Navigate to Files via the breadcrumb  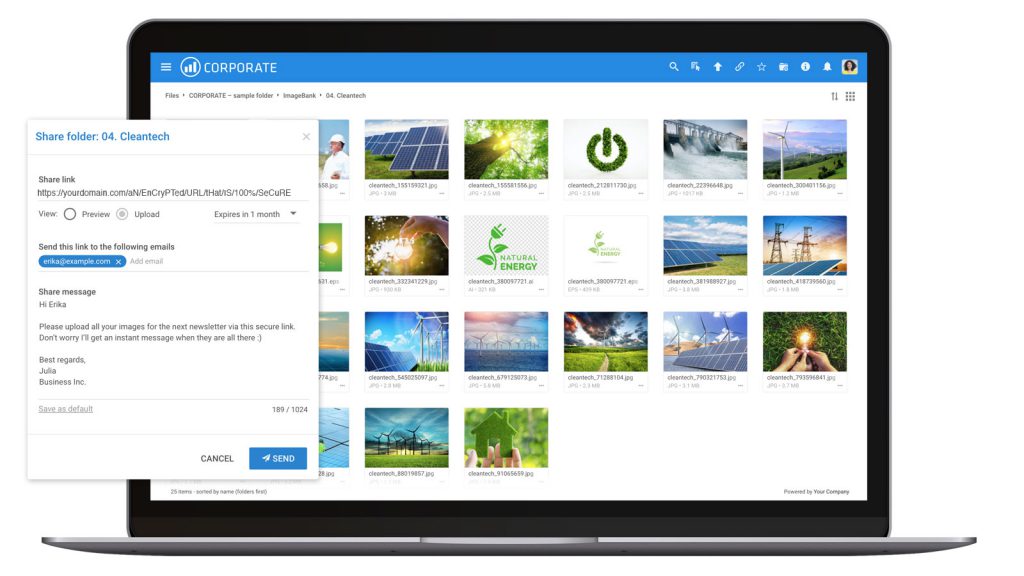coord(171,96)
